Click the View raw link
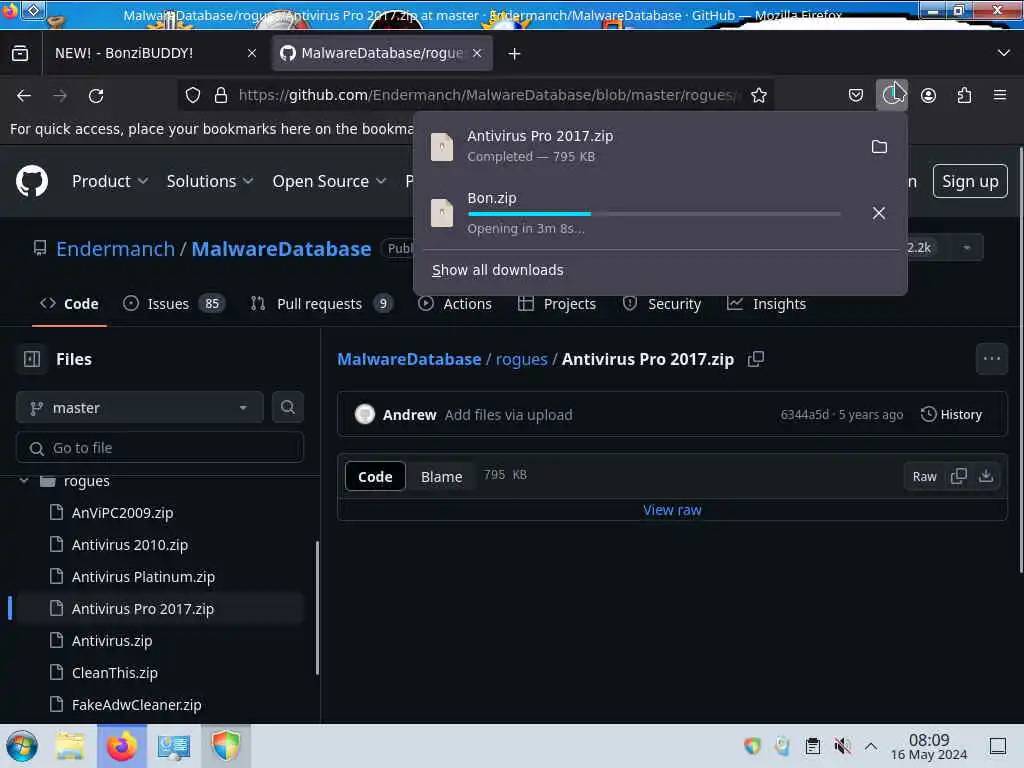Image resolution: width=1024 pixels, height=768 pixels. coord(672,510)
